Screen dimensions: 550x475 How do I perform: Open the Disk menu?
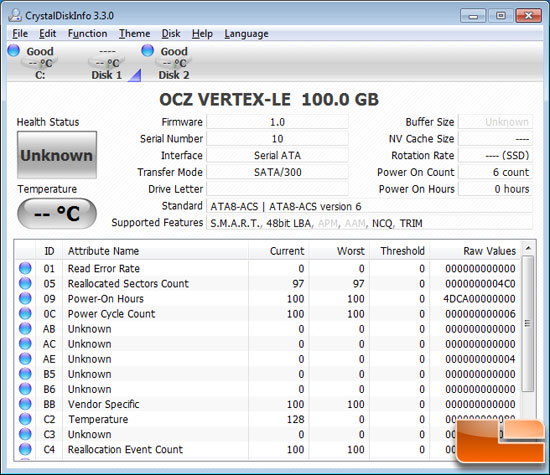[x=171, y=34]
